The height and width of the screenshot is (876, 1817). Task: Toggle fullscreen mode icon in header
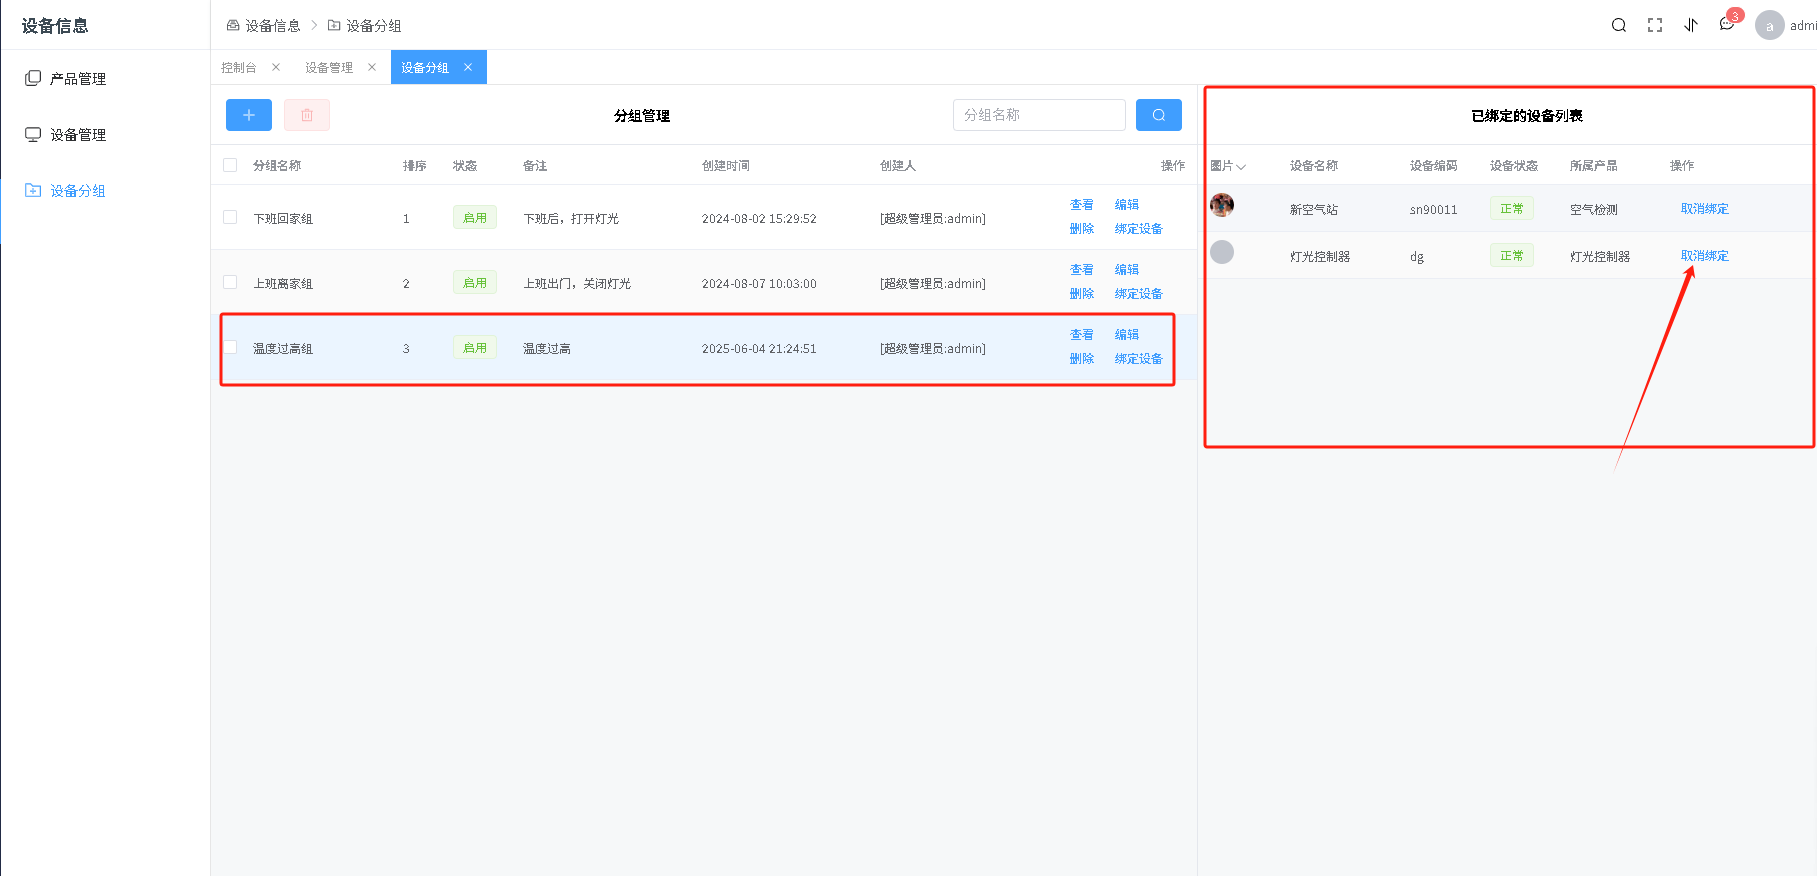(x=1654, y=25)
